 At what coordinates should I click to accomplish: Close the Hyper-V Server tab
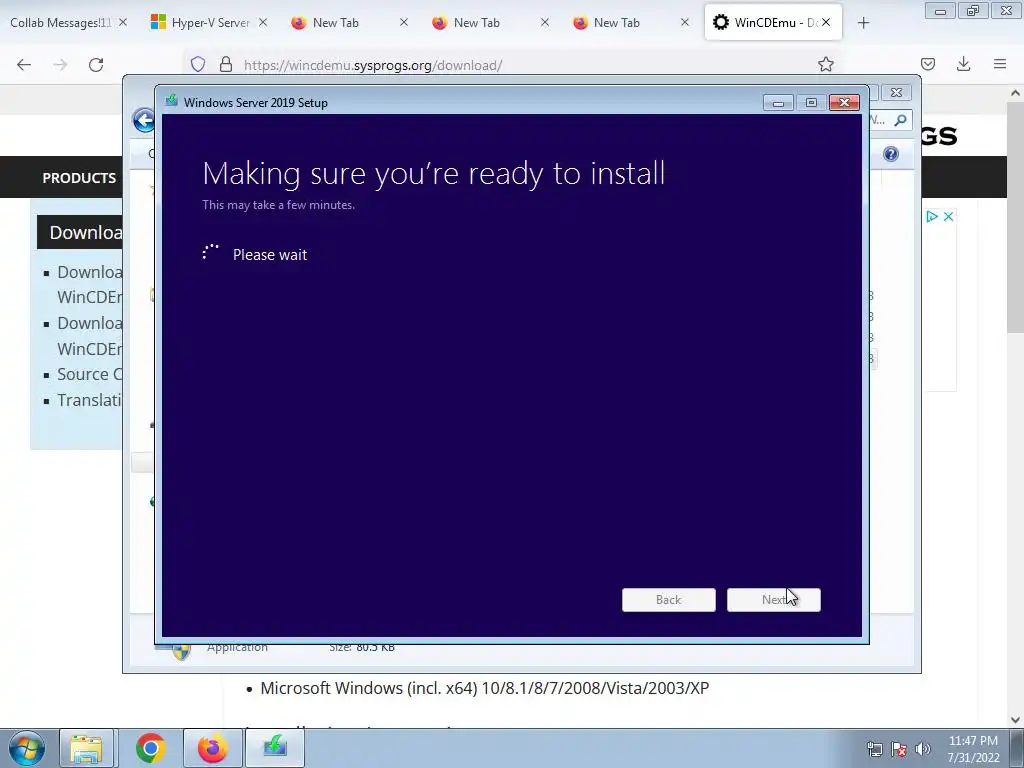pos(263,23)
